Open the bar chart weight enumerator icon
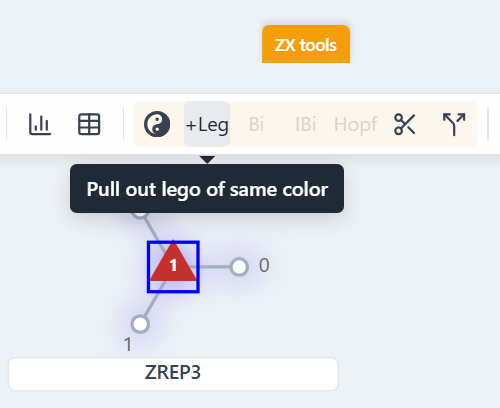This screenshot has height=408, width=500. [x=40, y=124]
